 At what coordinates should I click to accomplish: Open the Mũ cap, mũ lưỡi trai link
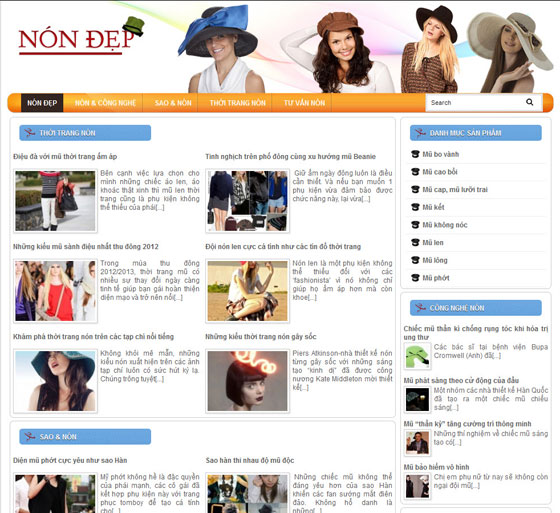coord(455,189)
